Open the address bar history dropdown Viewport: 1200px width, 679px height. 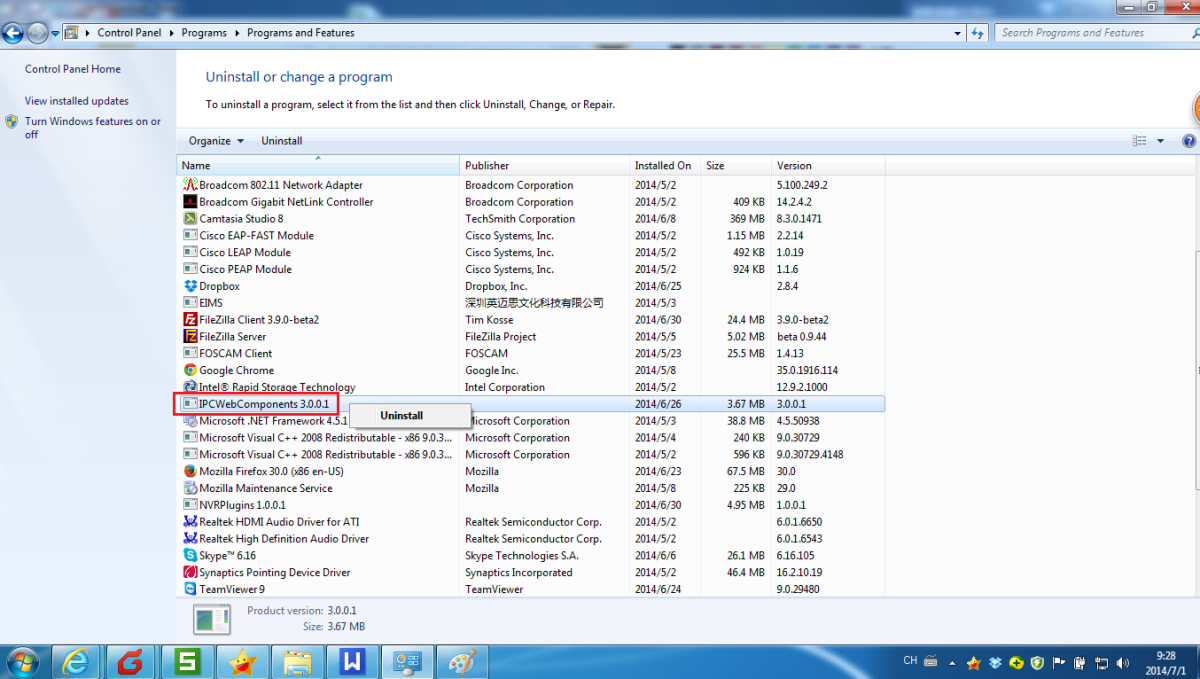(957, 33)
